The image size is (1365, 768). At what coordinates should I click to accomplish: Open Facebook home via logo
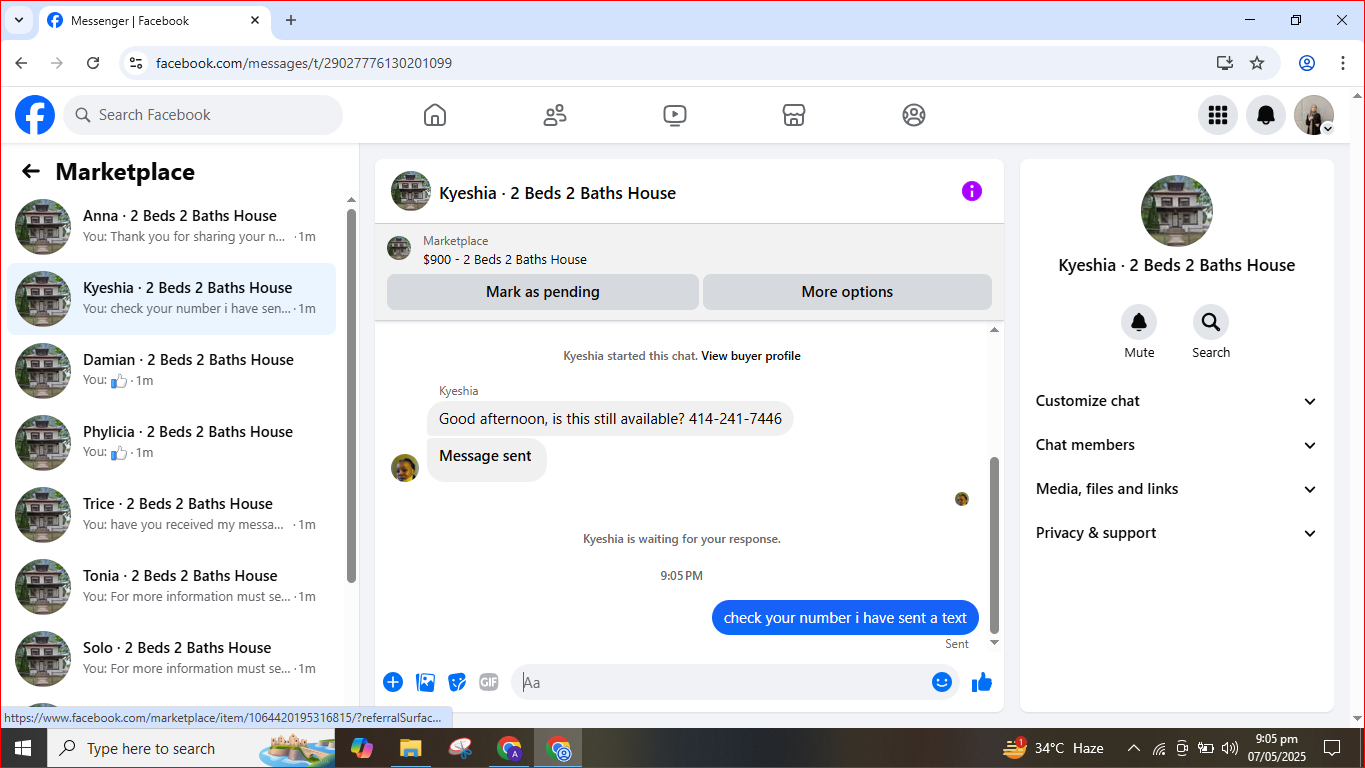[x=35, y=115]
